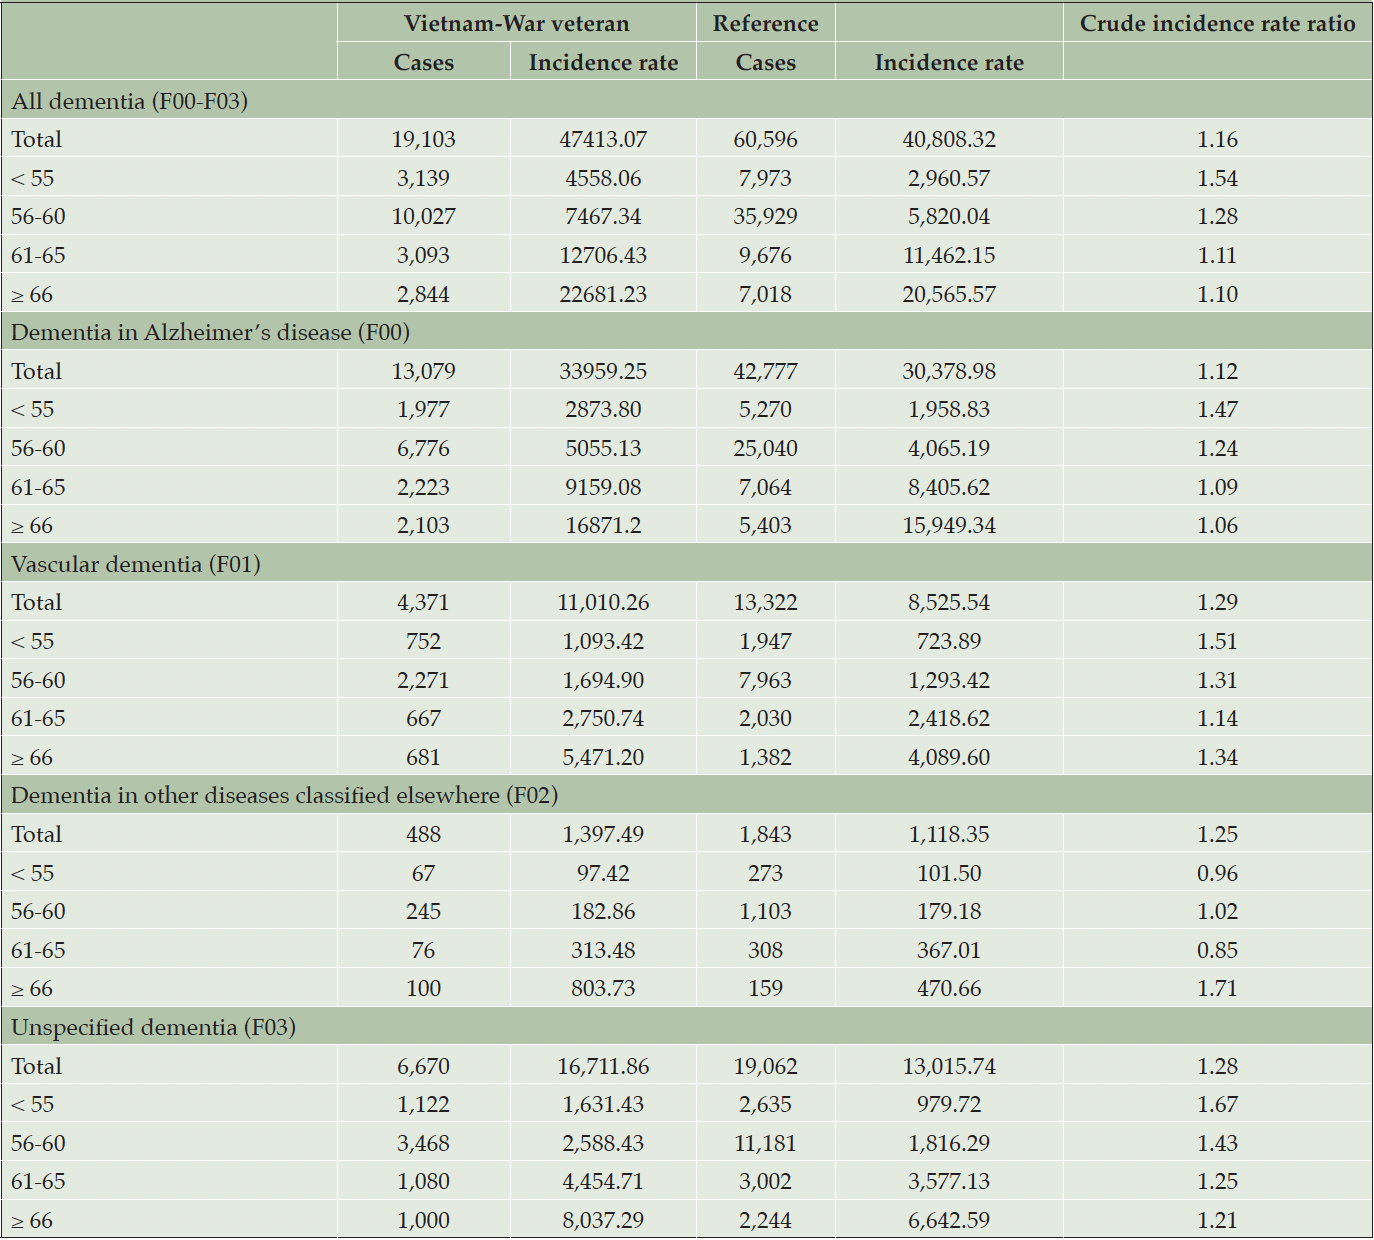
Task: Click reference cases value 11,181
Action: 765,1143
